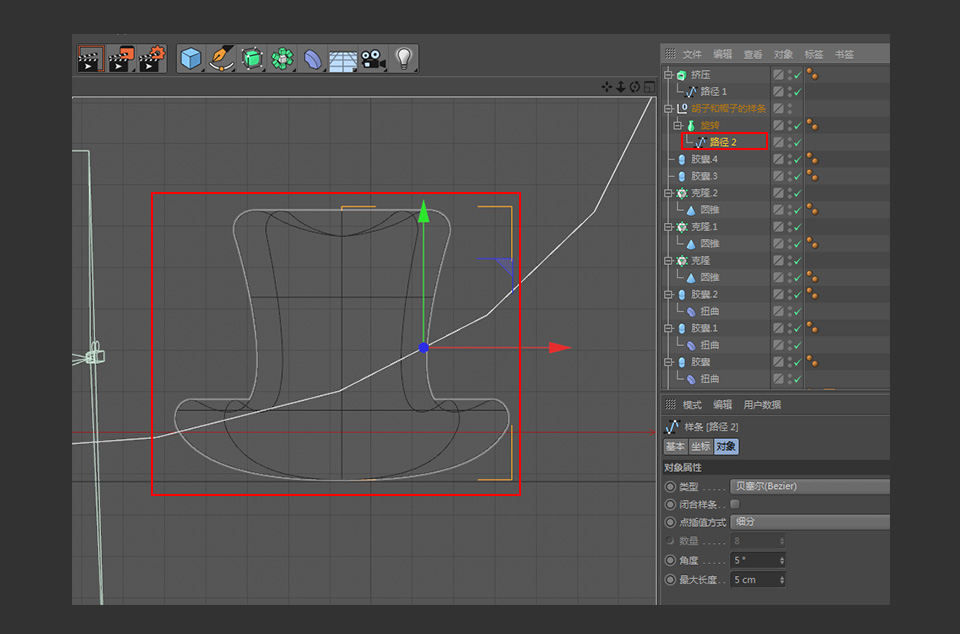
Task: Click the Bend deformer icon
Action: 313,58
